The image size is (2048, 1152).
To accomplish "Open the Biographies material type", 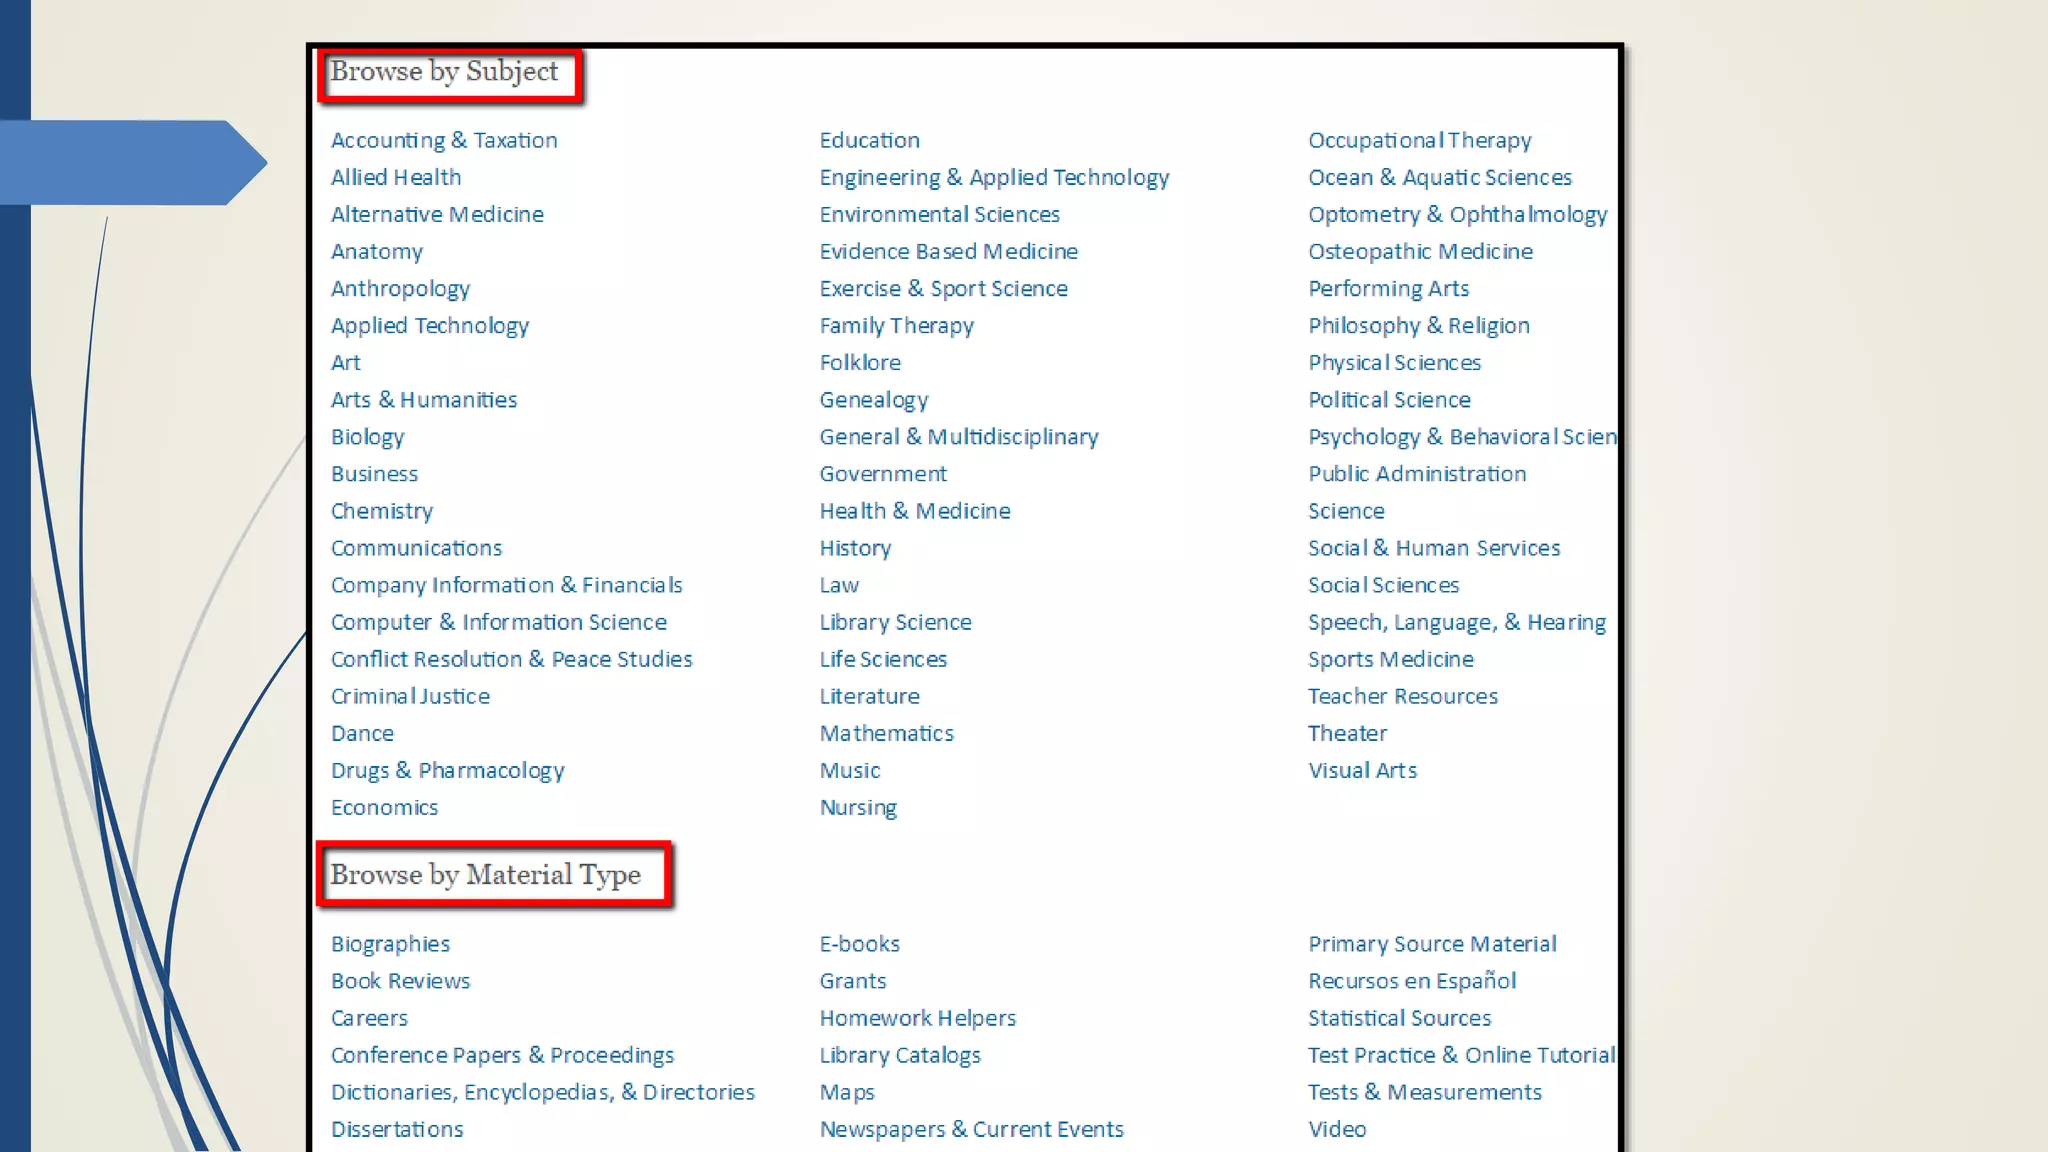I will 390,944.
